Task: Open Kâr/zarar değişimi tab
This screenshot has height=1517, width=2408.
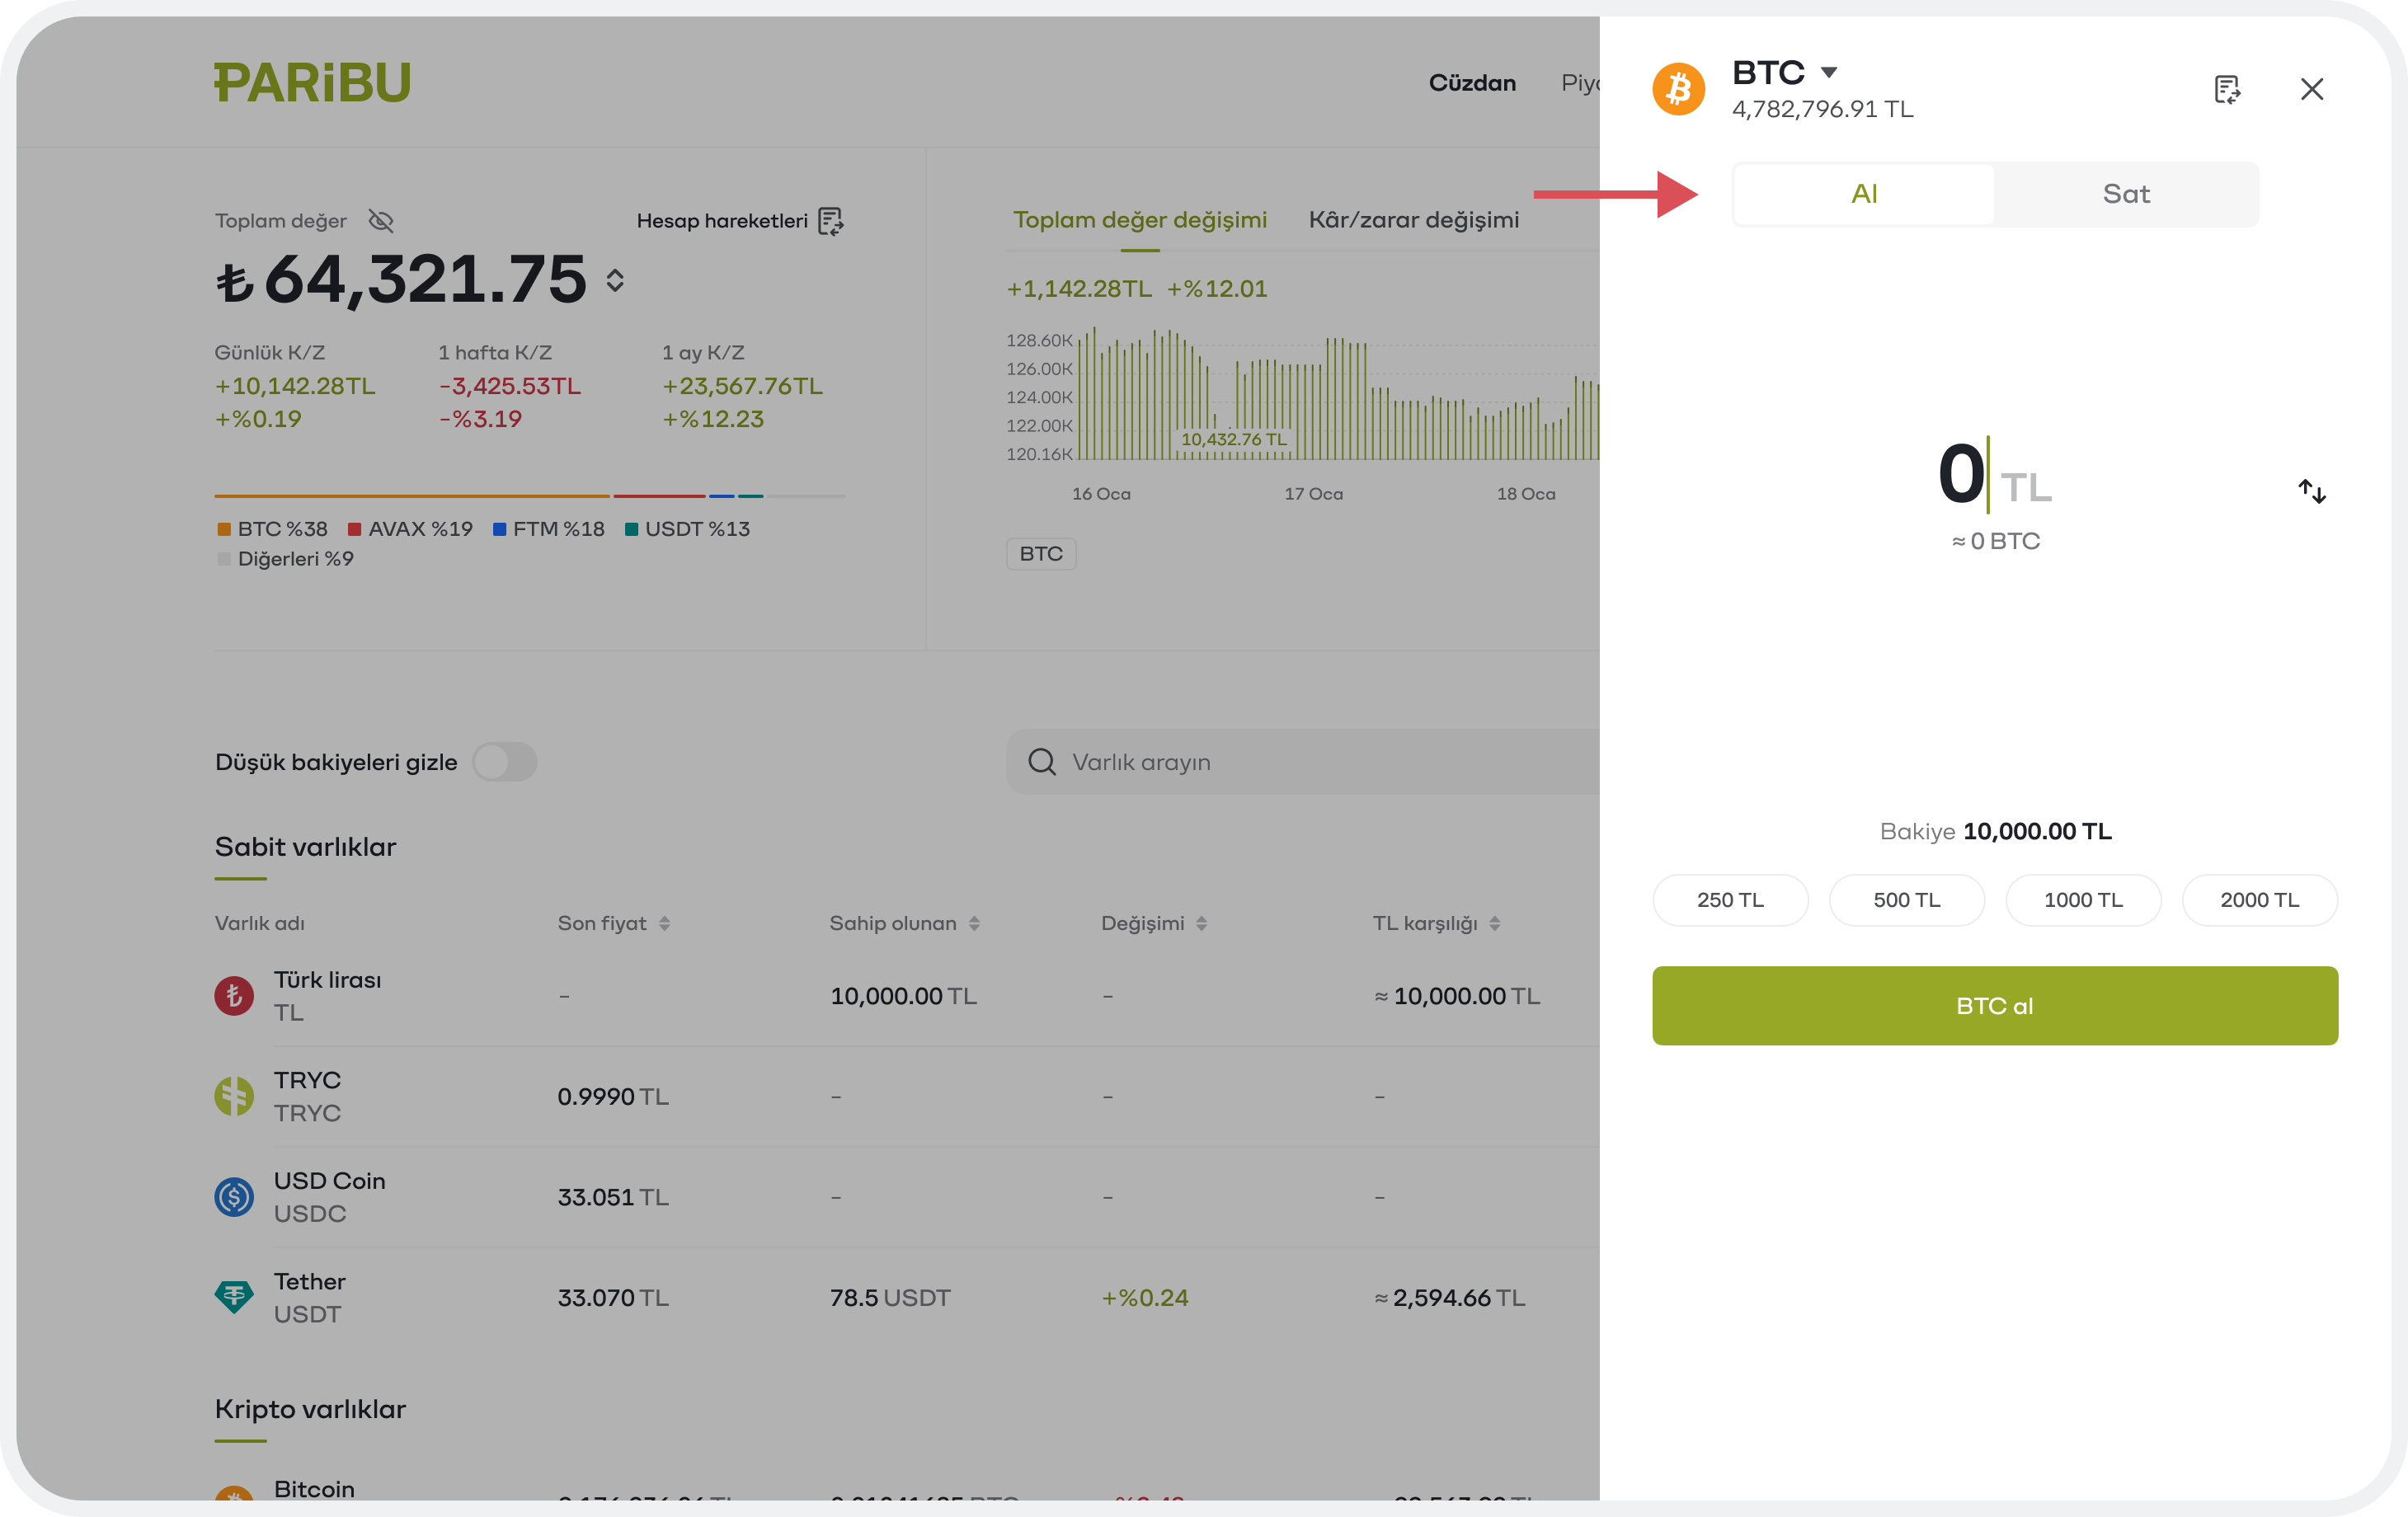Action: coord(1413,220)
